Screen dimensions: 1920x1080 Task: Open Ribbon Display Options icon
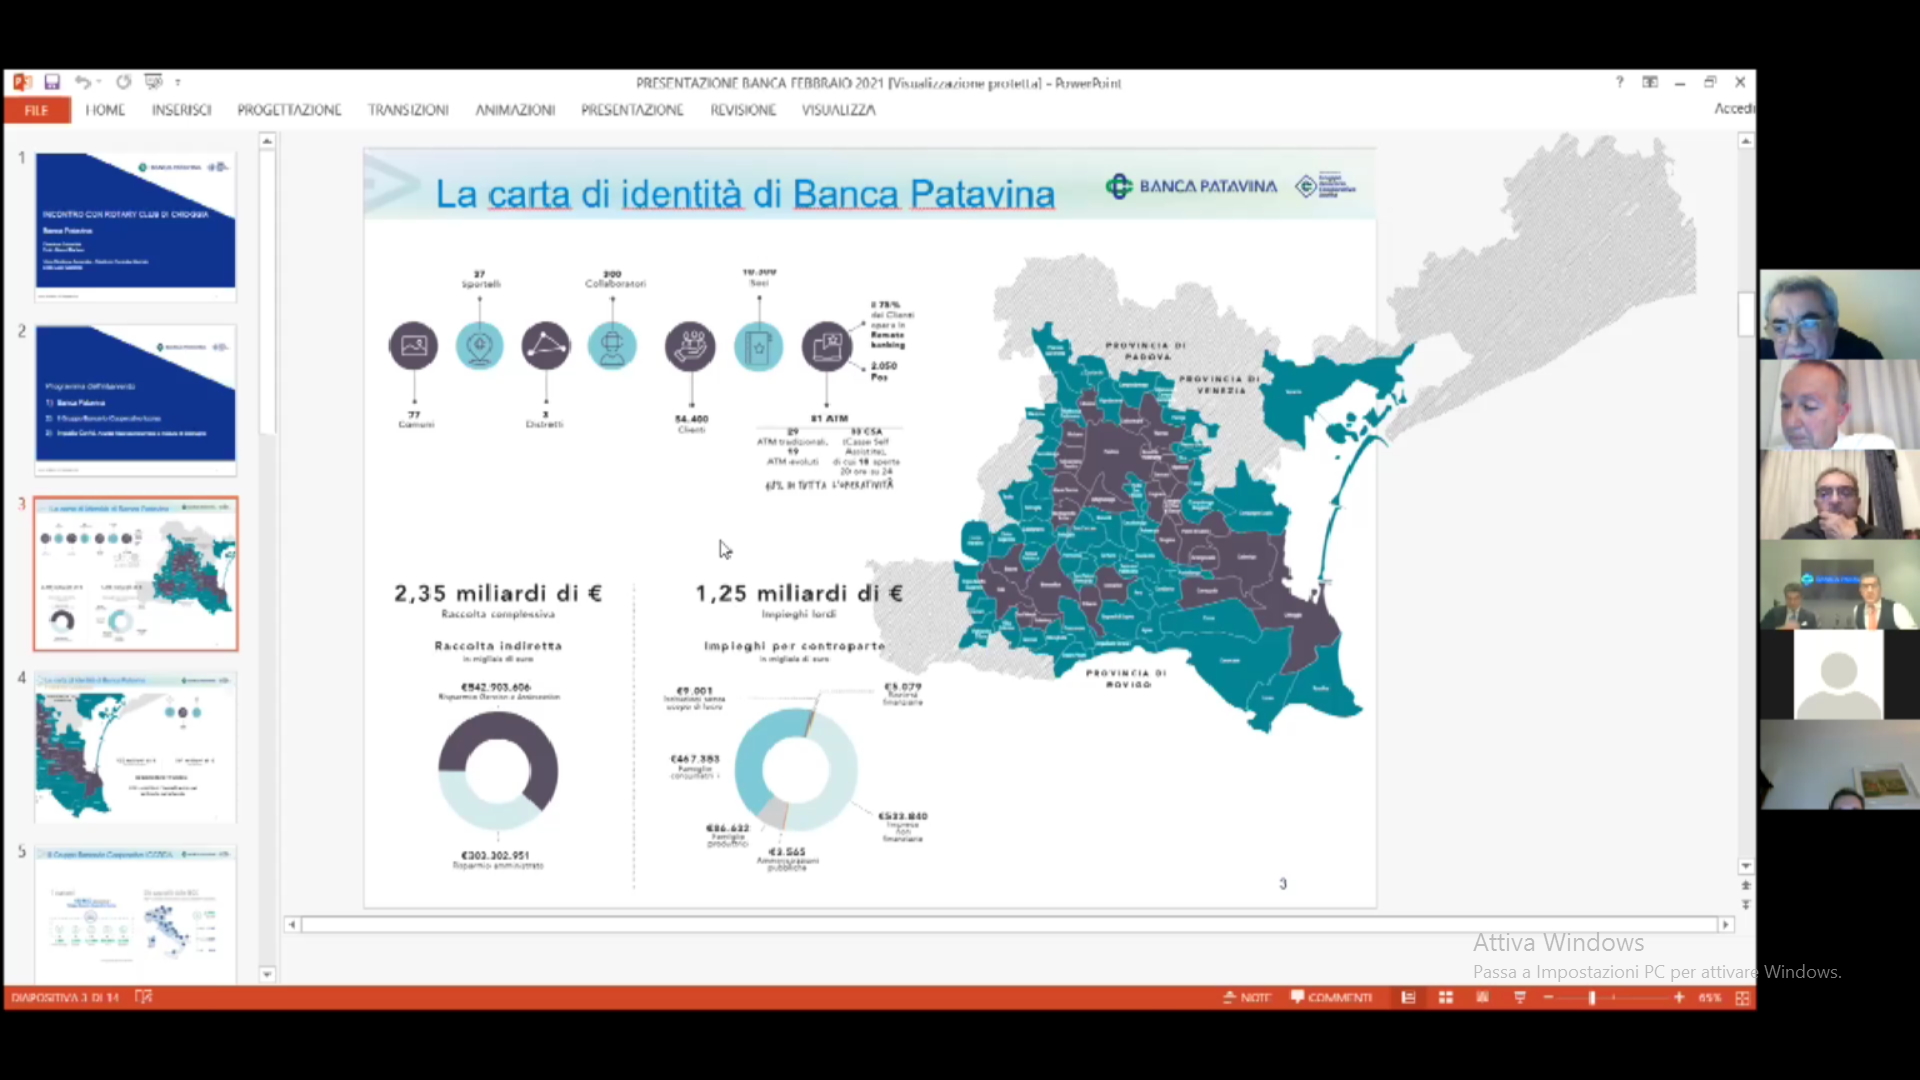(1650, 82)
